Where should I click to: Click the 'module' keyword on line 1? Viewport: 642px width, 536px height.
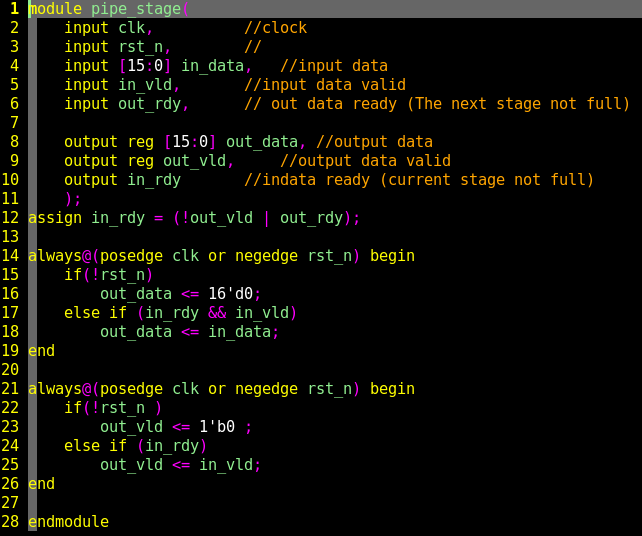pyautogui.click(x=55, y=9)
